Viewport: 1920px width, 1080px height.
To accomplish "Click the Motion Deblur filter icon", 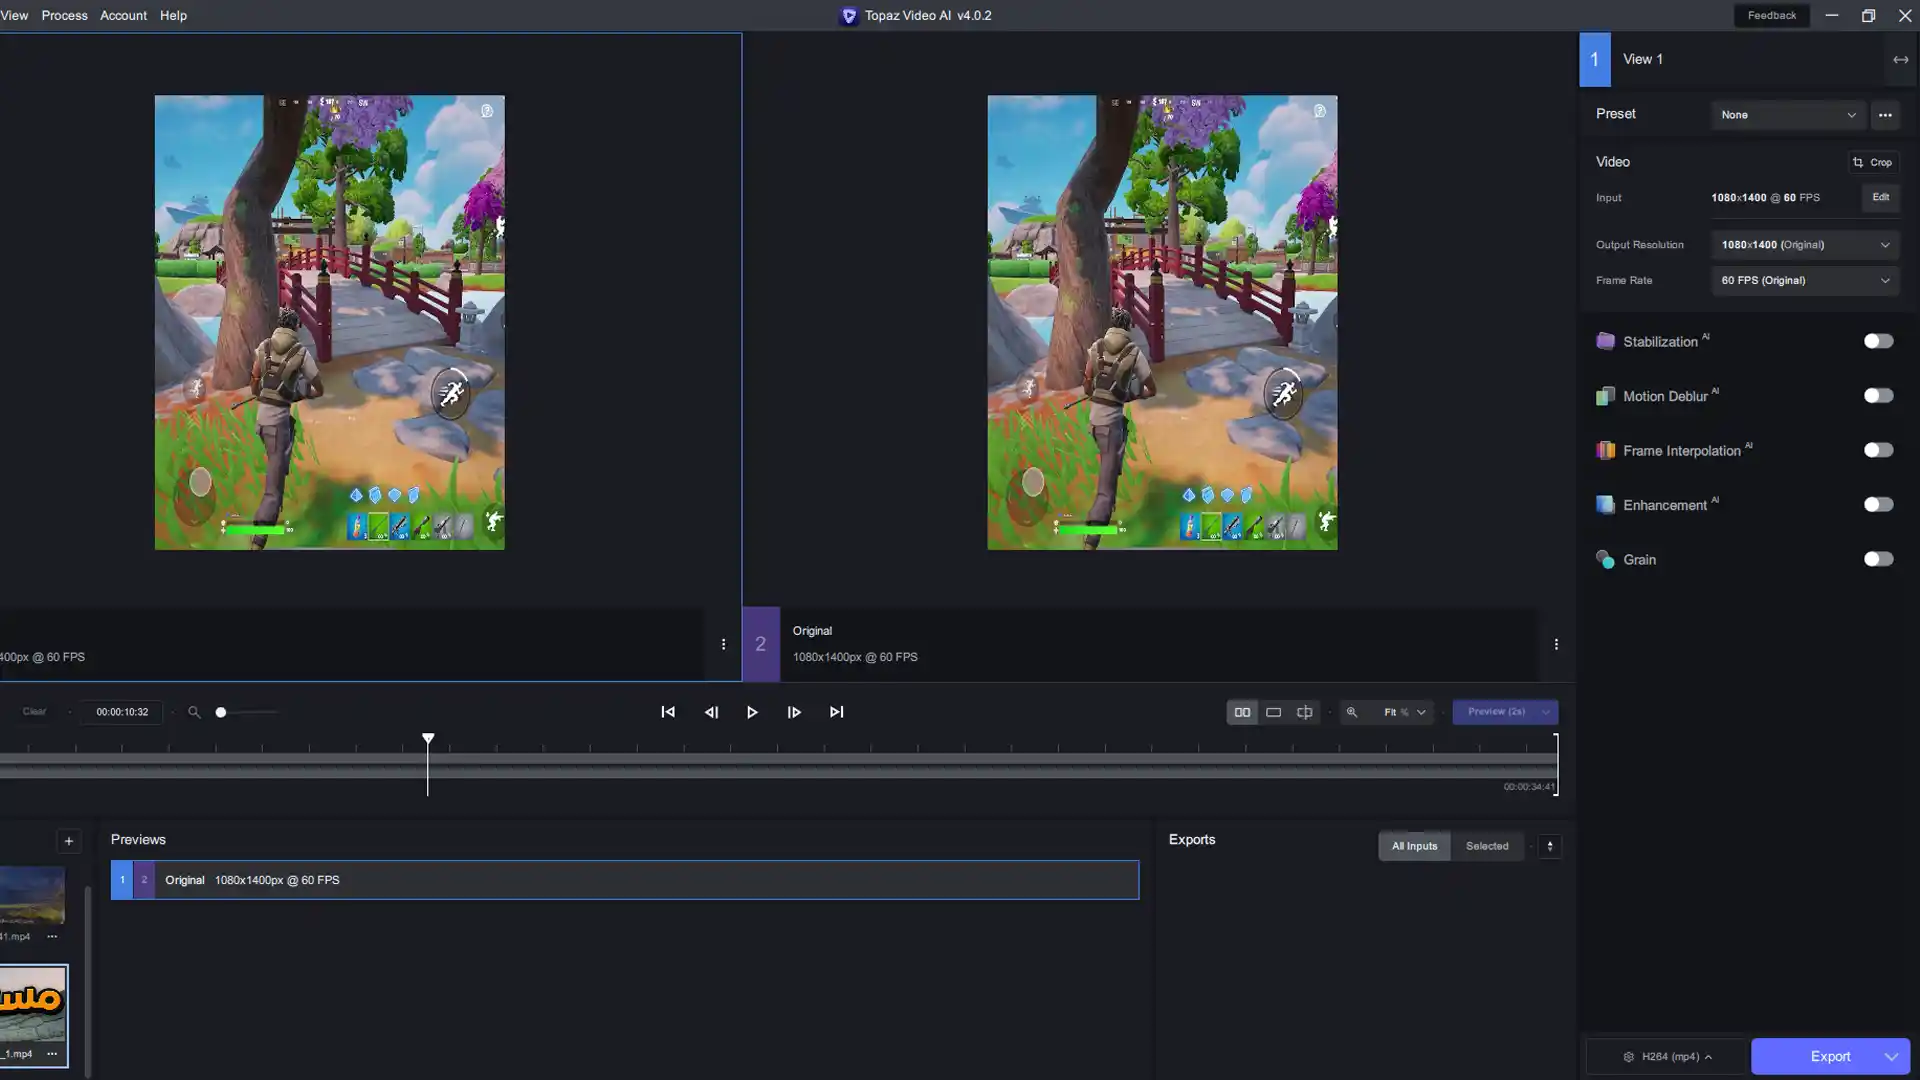I will [x=1605, y=396].
